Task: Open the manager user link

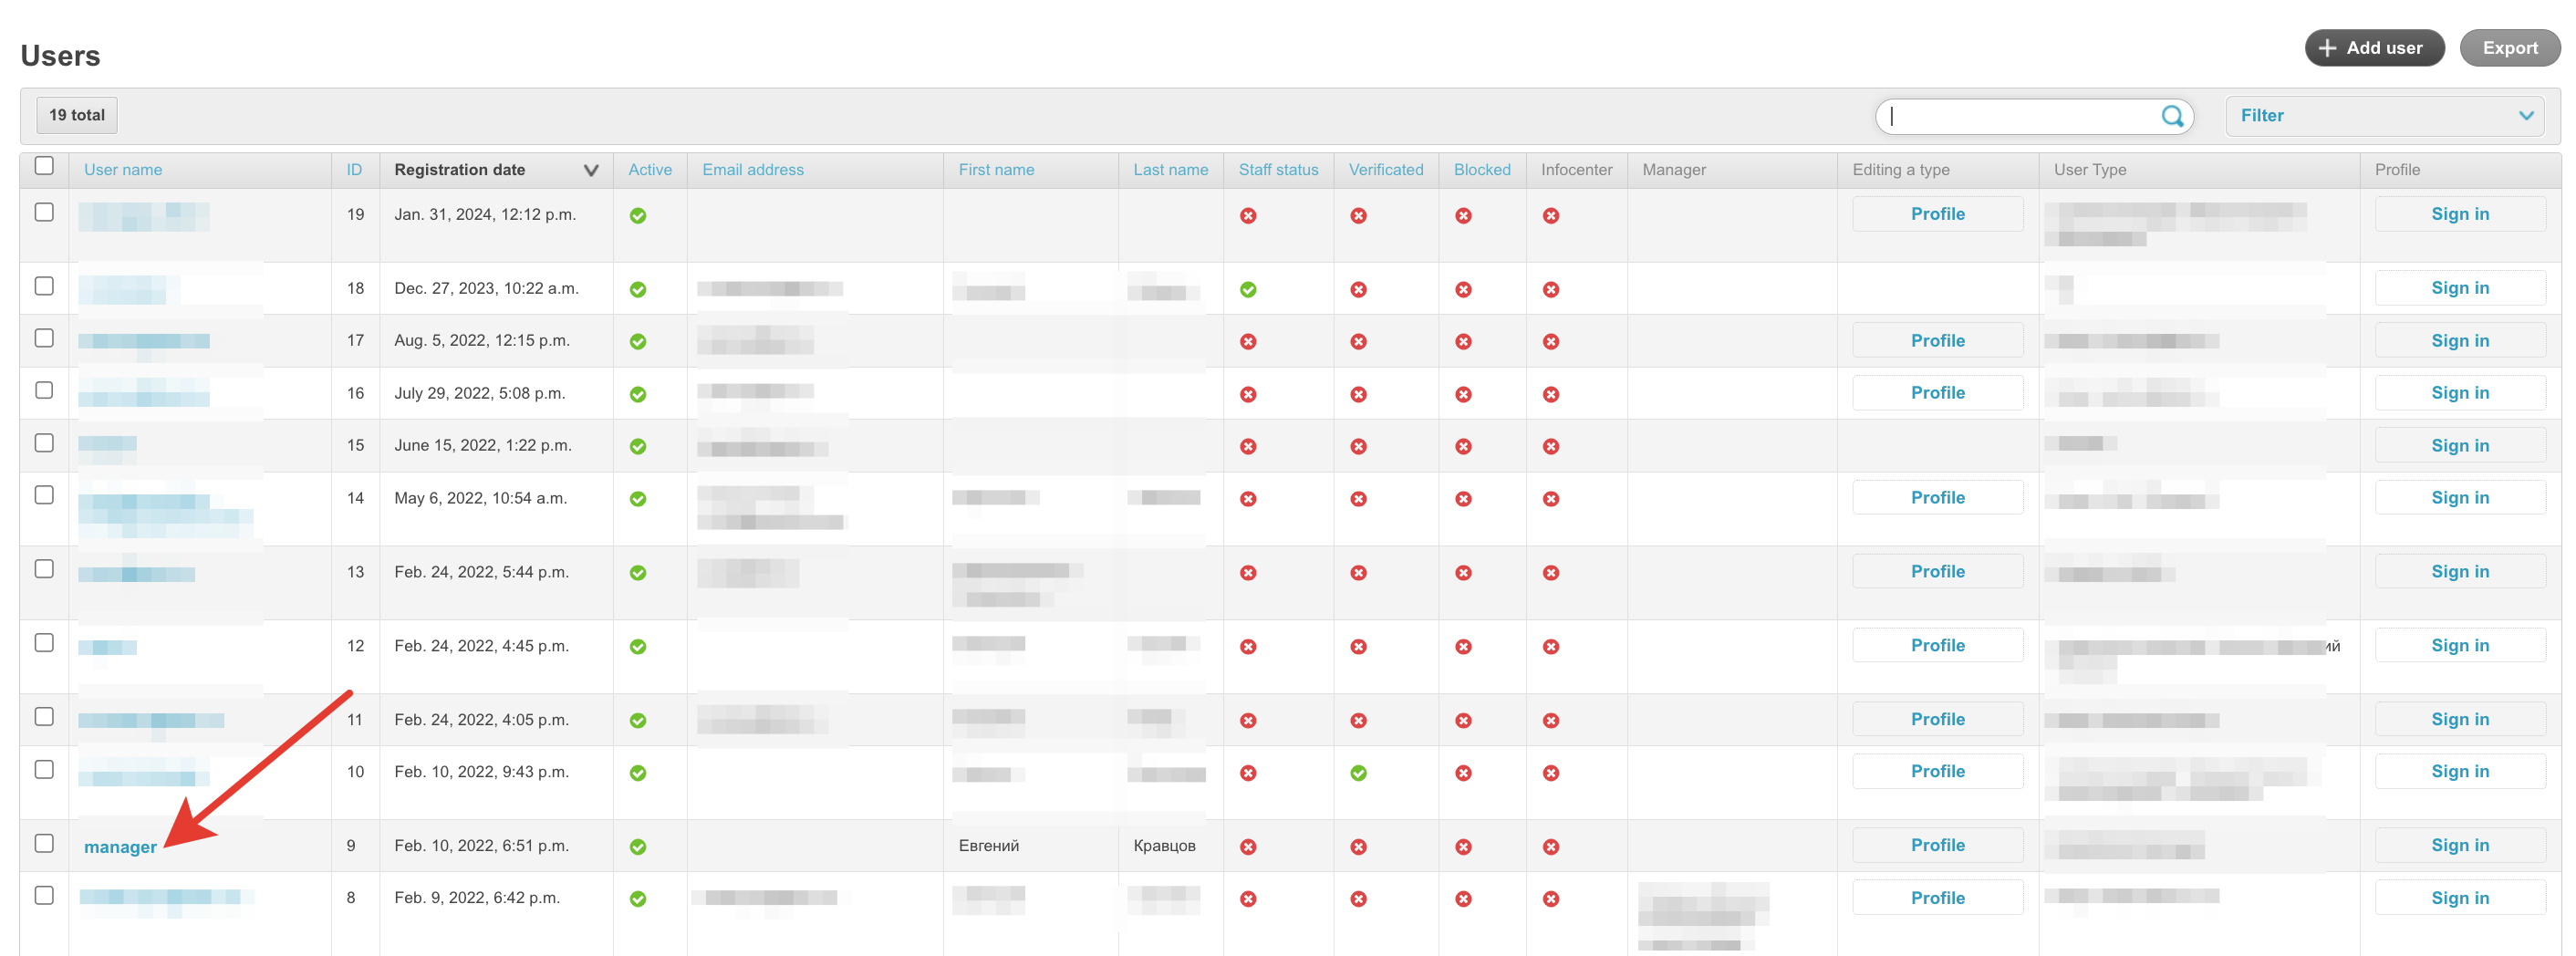Action: pos(120,847)
